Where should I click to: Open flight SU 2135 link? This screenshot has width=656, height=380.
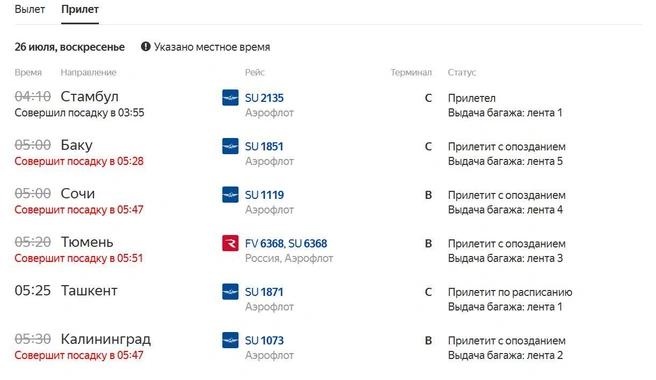click(x=264, y=98)
